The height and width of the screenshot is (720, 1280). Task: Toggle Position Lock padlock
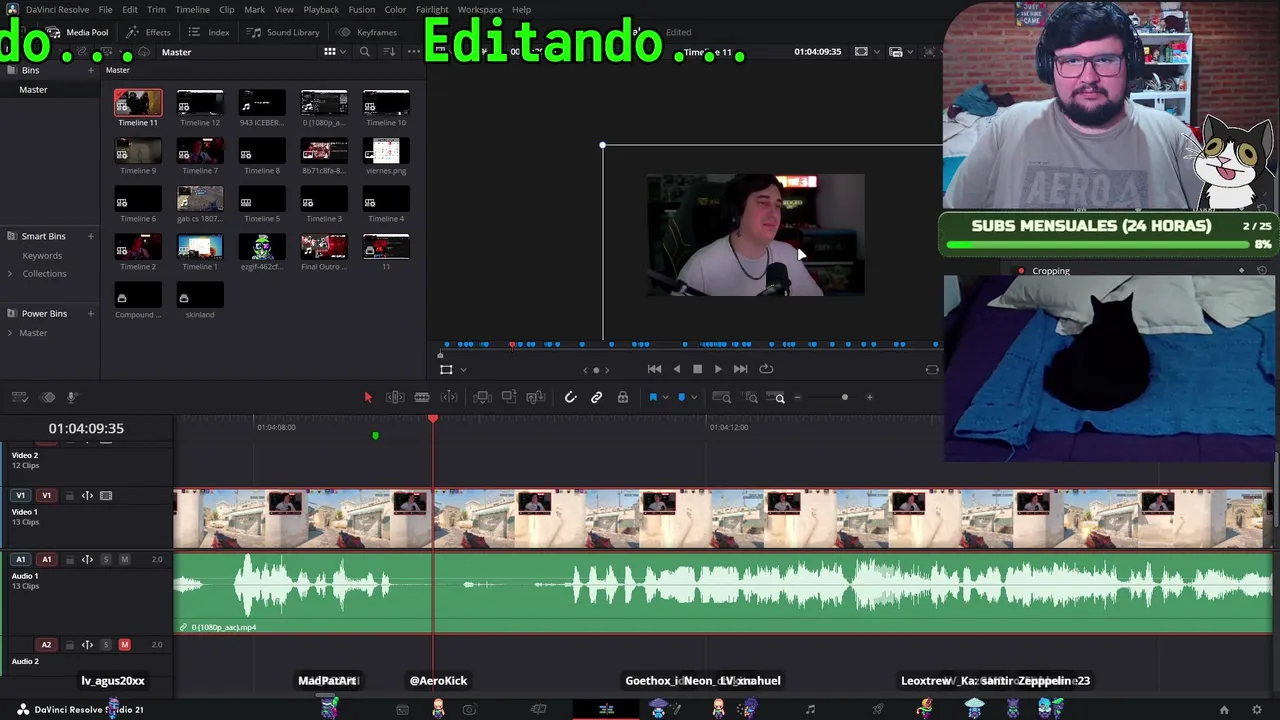click(623, 398)
